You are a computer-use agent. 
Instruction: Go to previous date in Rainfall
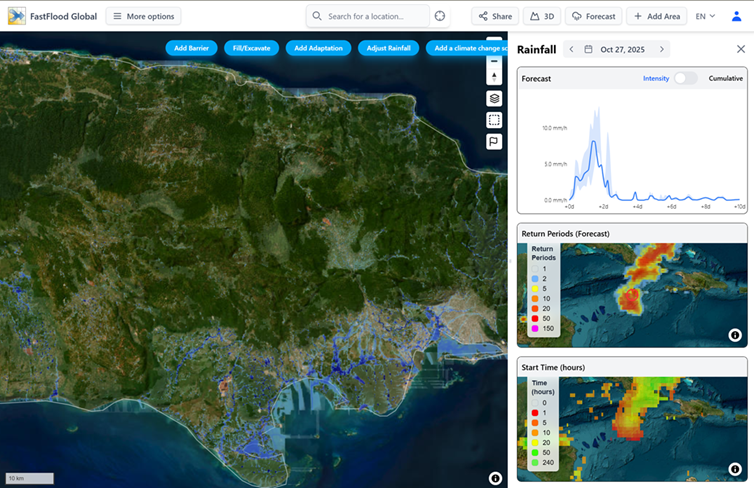pos(570,49)
